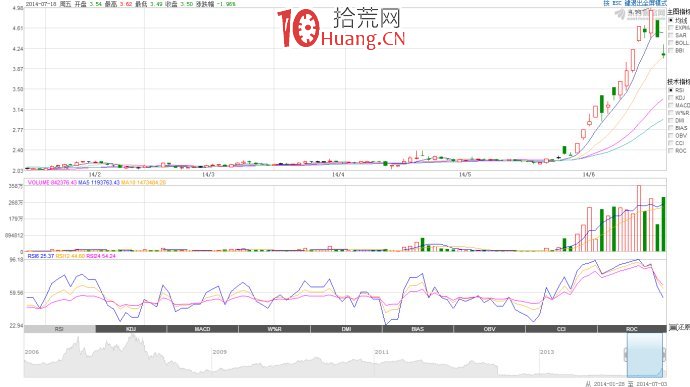Click the 还原 restore button beside the ROC tab
Image resolution: width=690 pixels, height=387 pixels.
pos(679,329)
